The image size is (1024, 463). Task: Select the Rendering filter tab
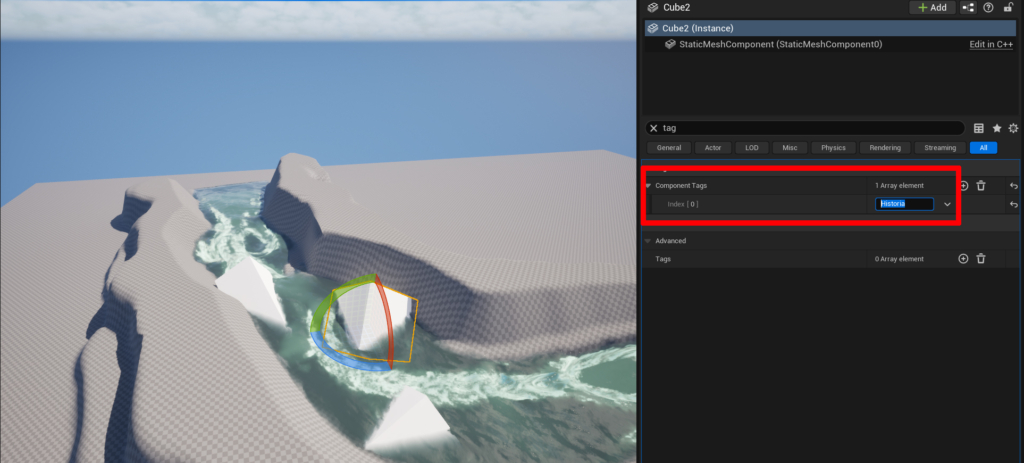pyautogui.click(x=884, y=148)
